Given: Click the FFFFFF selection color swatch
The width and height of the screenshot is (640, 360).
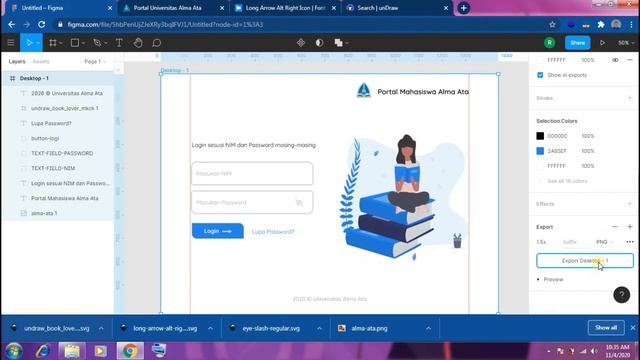Looking at the screenshot, I should [x=540, y=166].
